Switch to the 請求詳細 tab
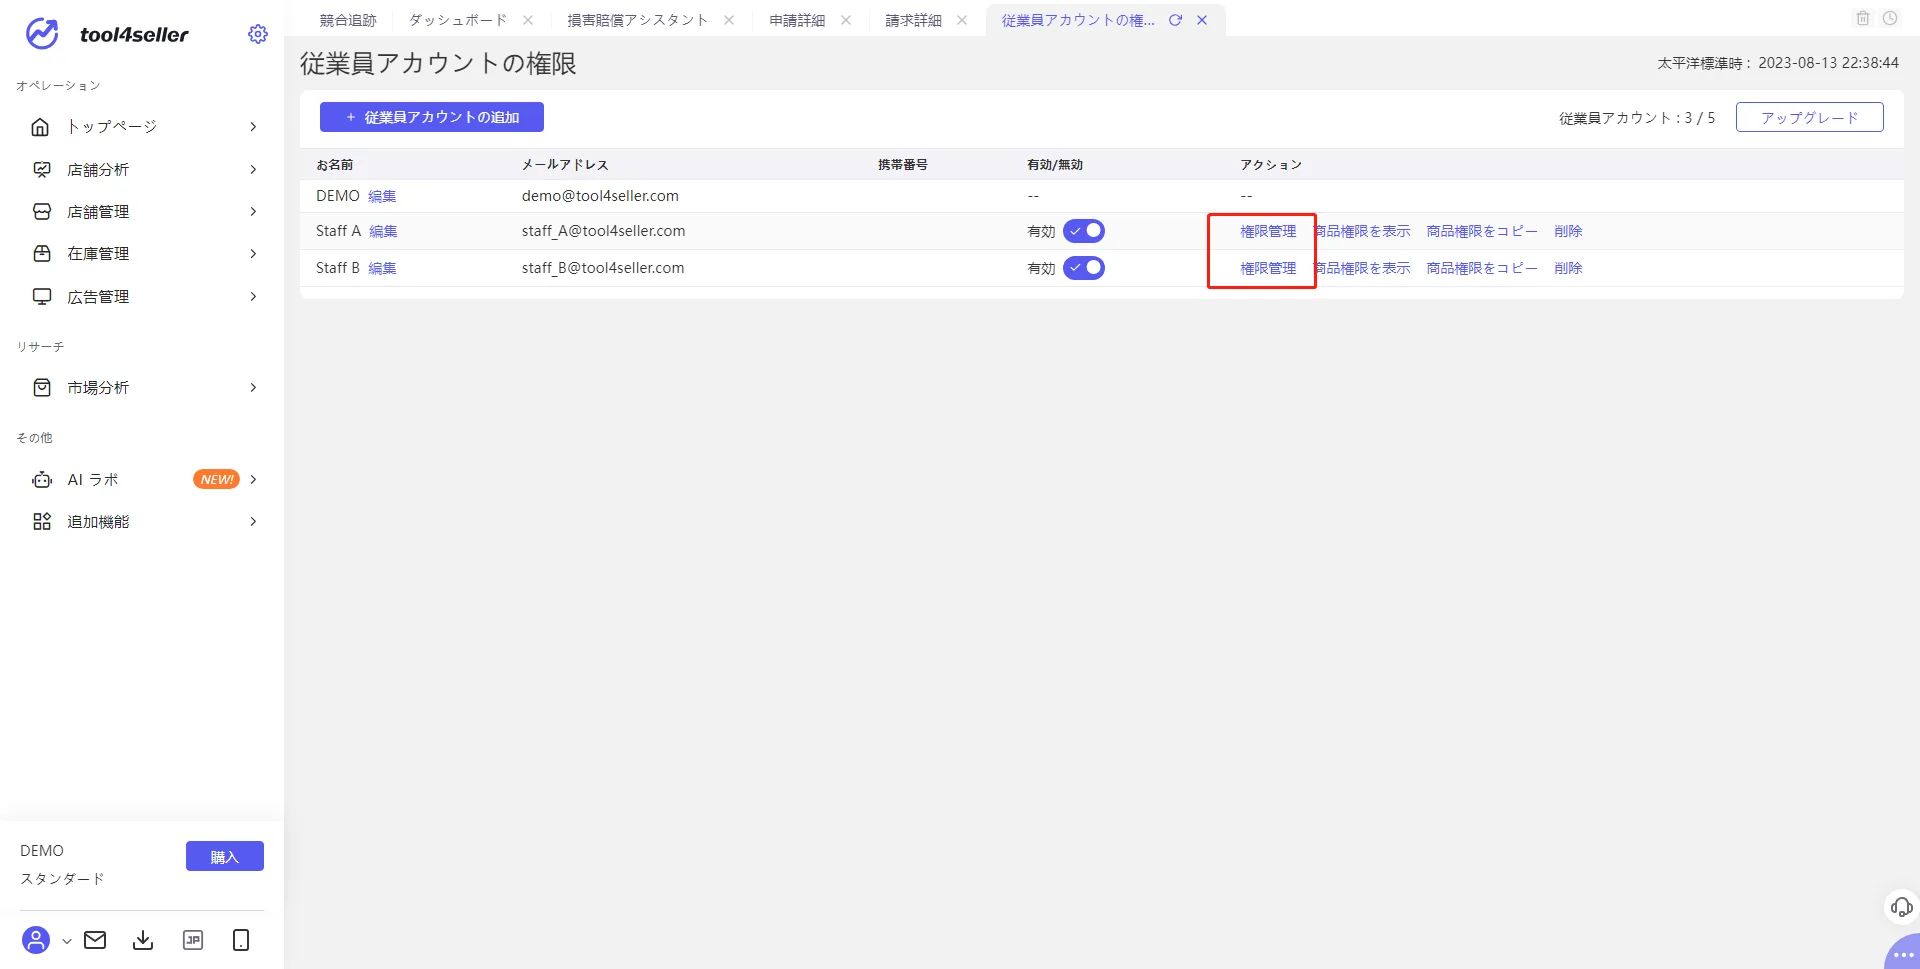The image size is (1920, 969). coord(913,20)
